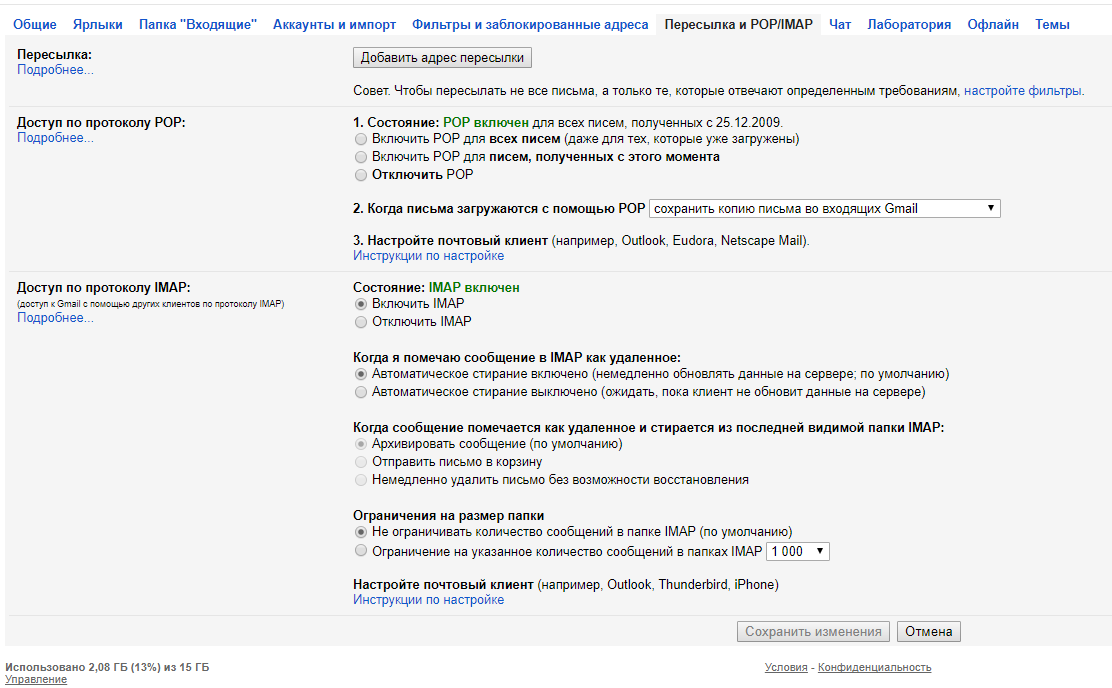
Task: Follow the "настройте фильтры" link
Action: coord(1022,91)
